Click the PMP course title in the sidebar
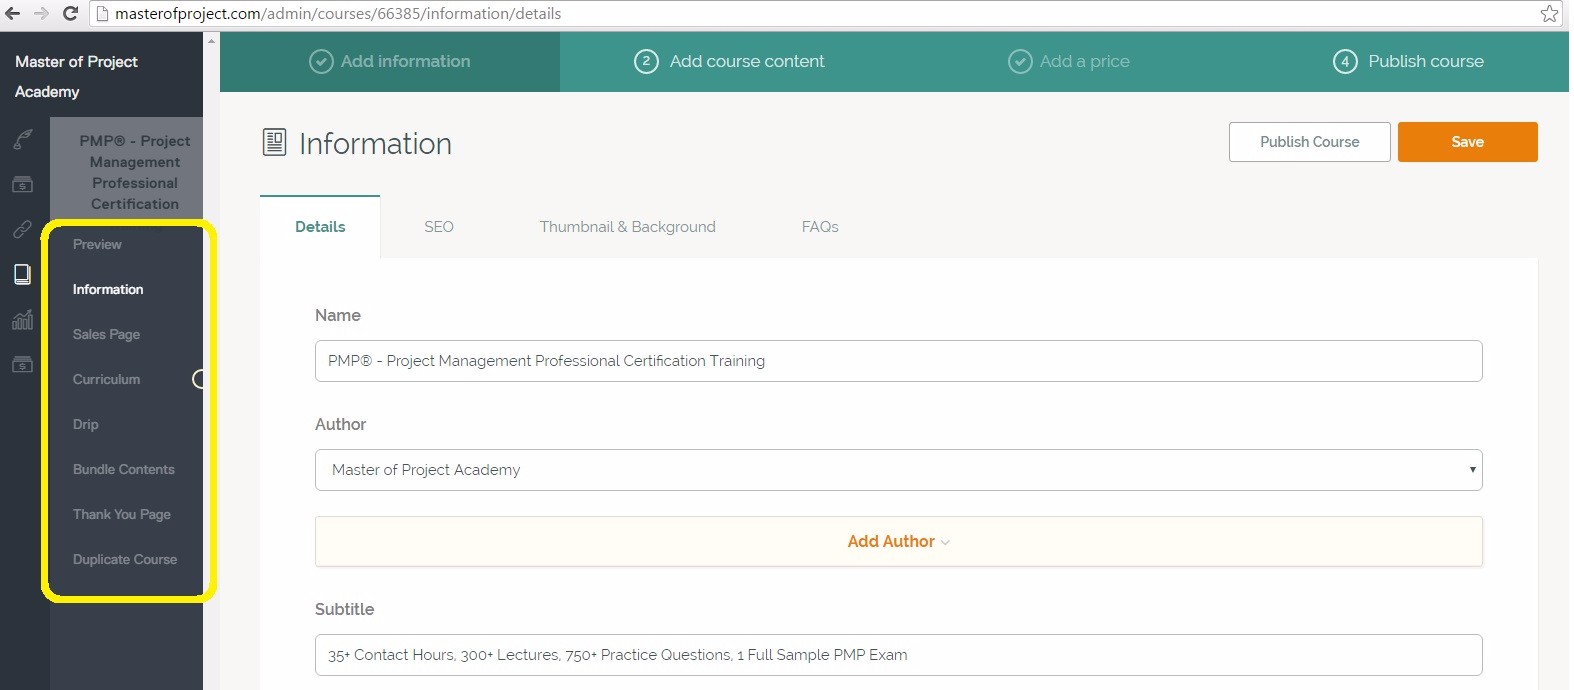Screen dimensions: 1574x690 click(135, 172)
